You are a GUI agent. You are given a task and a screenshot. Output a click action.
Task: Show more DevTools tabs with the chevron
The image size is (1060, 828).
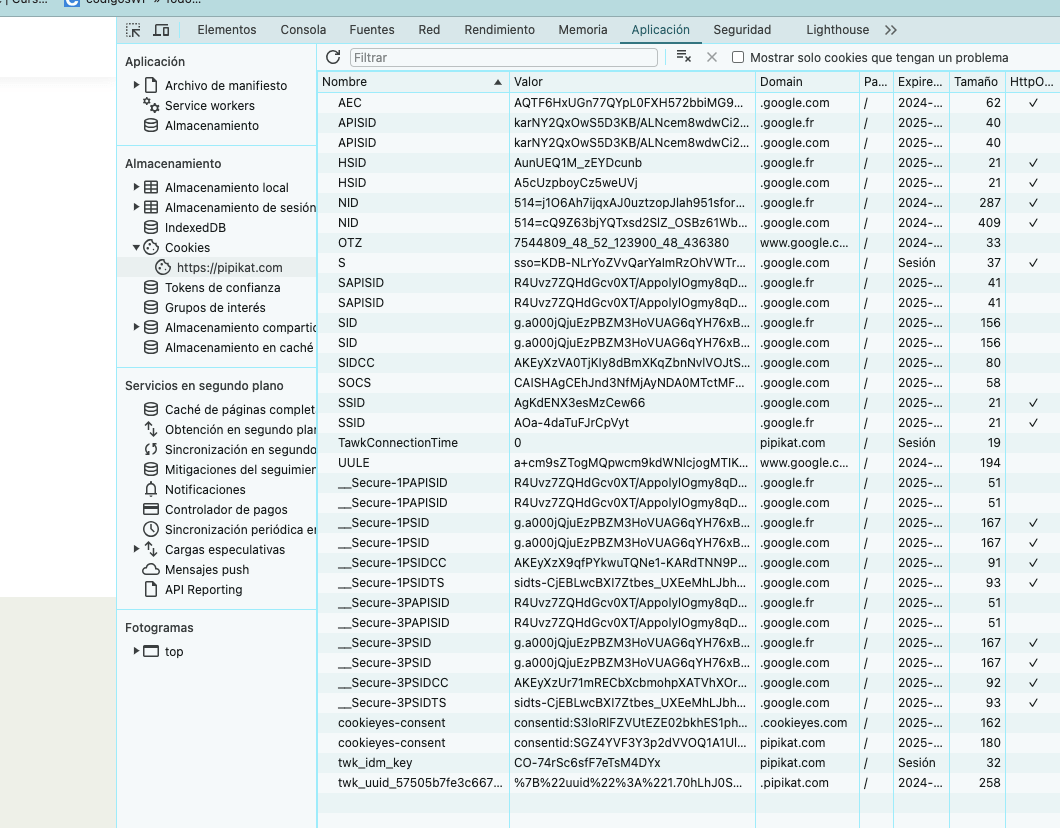click(x=891, y=30)
